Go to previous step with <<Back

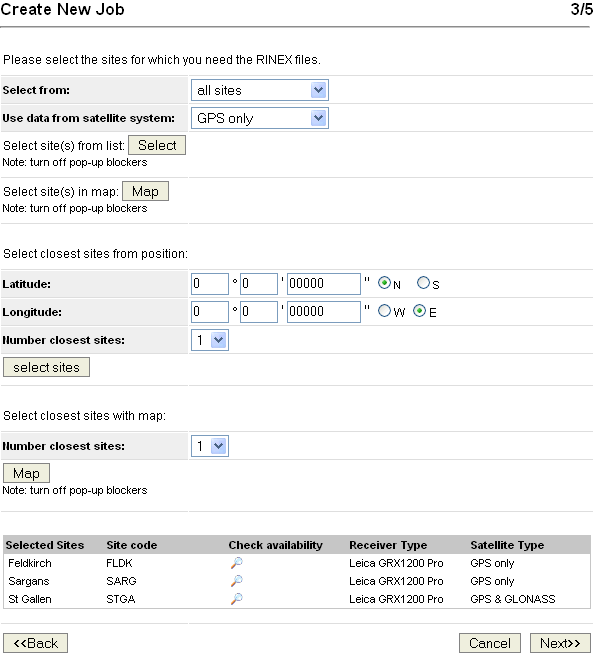[36, 643]
